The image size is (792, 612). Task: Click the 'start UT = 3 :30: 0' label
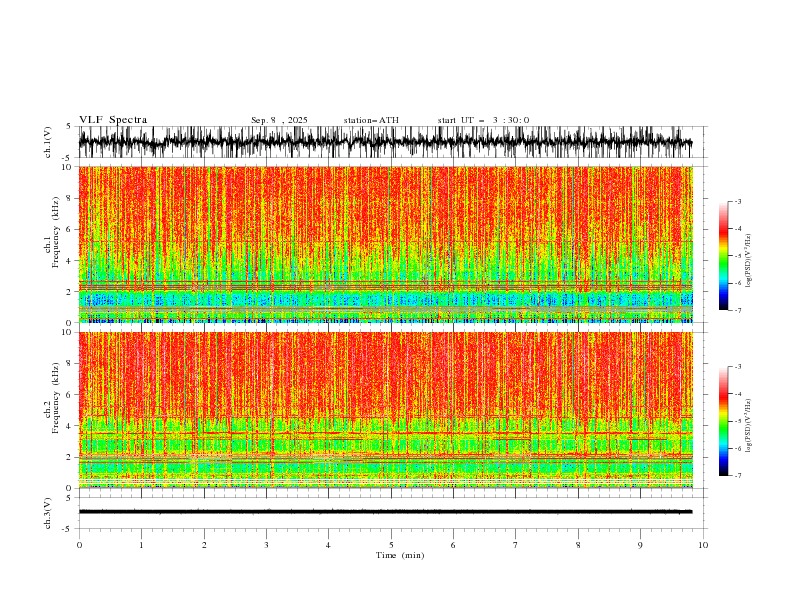coord(483,120)
